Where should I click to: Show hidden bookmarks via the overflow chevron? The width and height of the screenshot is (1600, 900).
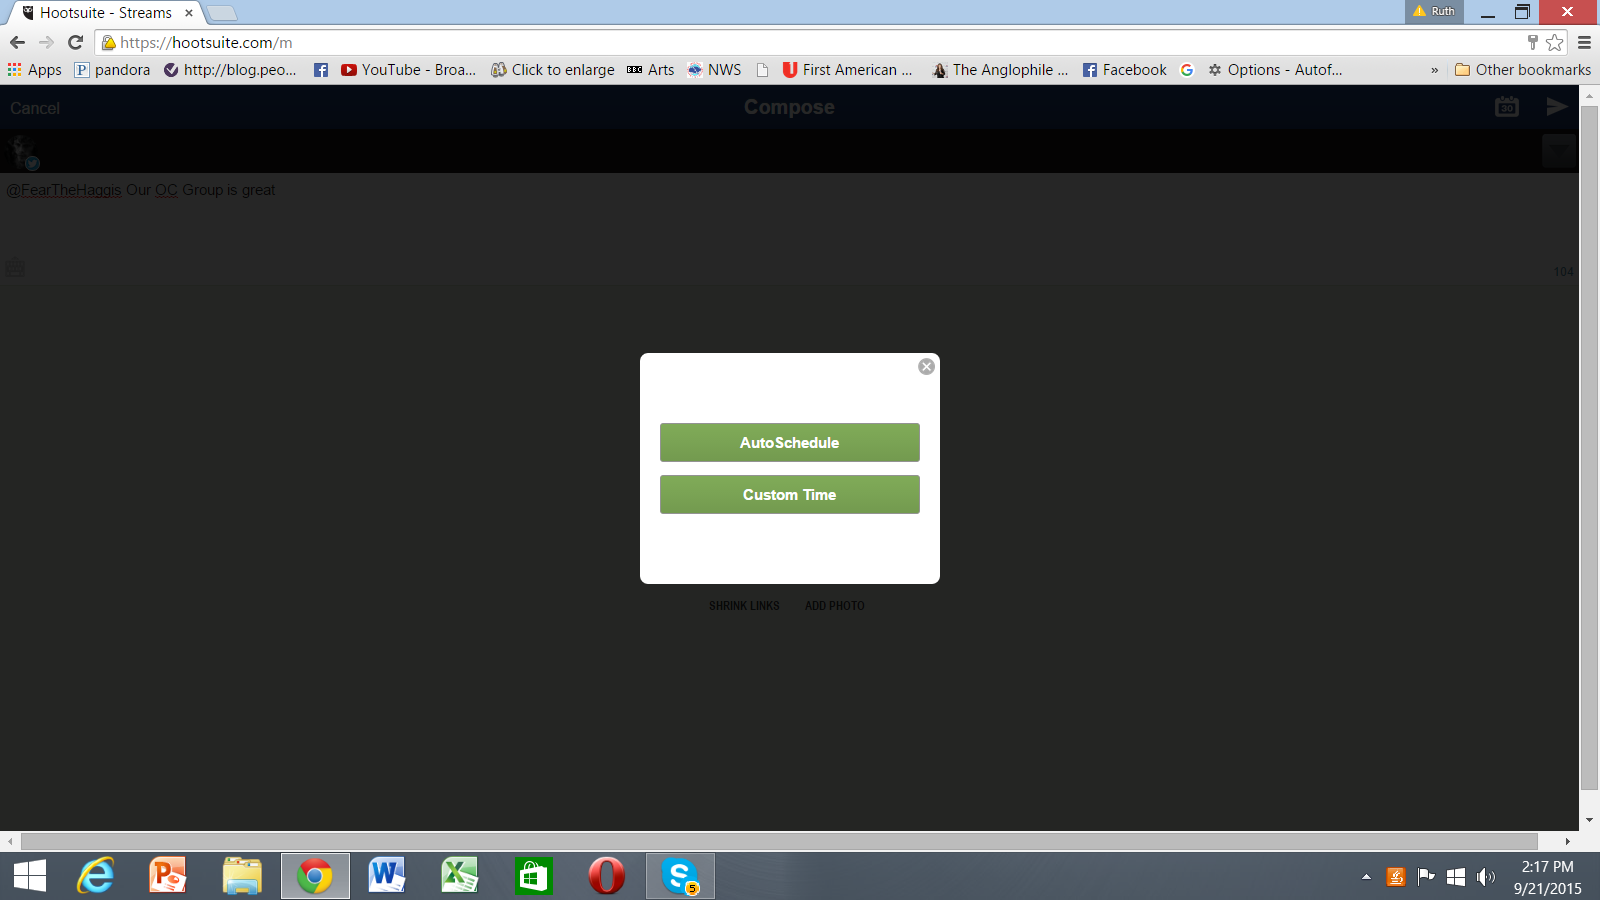pos(1434,70)
